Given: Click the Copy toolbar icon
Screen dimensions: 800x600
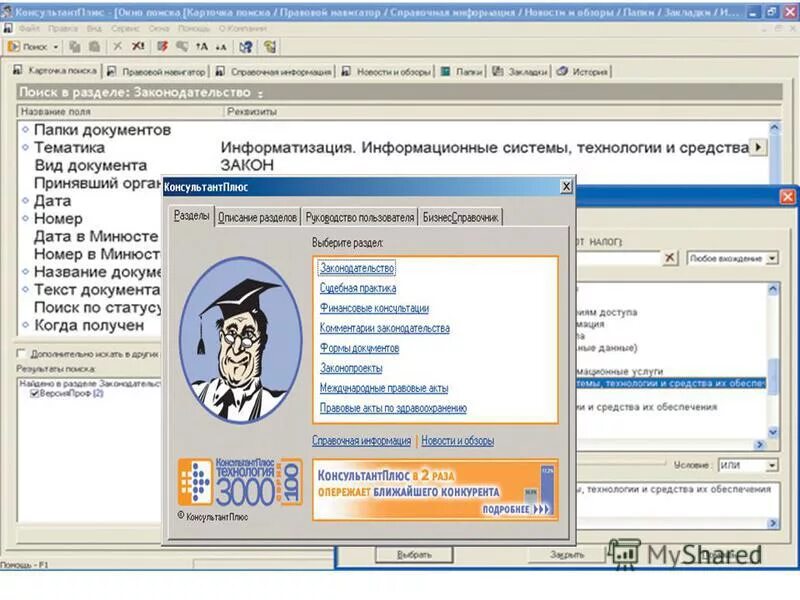Looking at the screenshot, I should click(x=74, y=47).
